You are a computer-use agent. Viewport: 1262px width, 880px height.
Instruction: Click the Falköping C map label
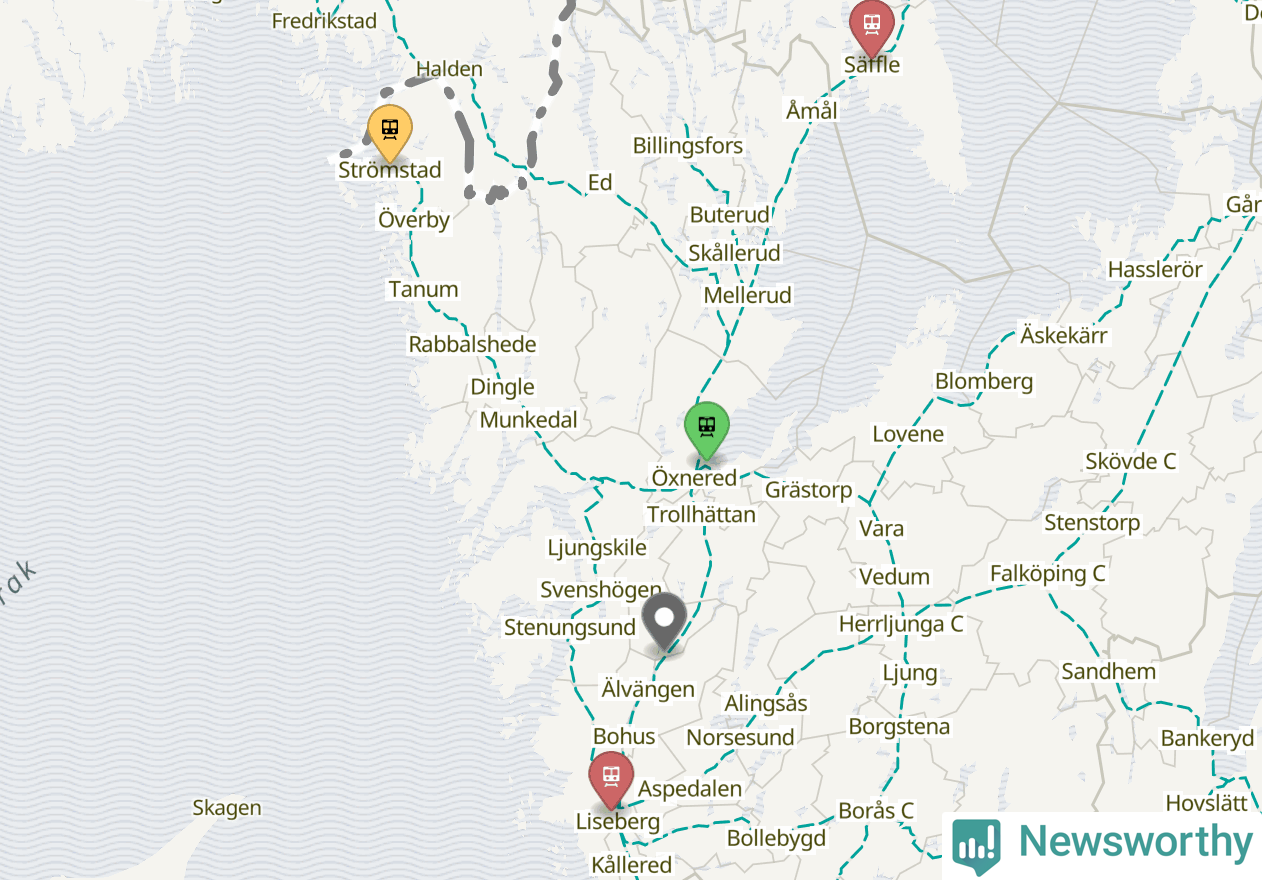click(1048, 574)
